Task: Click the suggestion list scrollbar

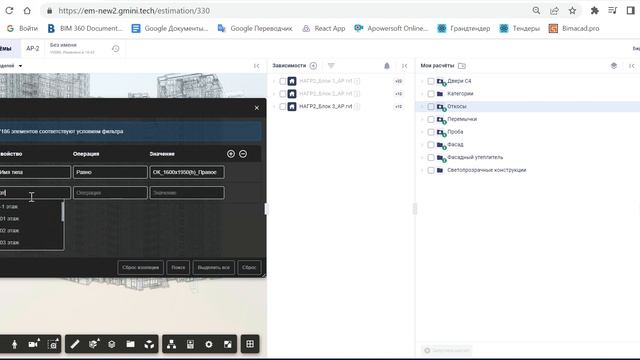Action: pos(62,211)
